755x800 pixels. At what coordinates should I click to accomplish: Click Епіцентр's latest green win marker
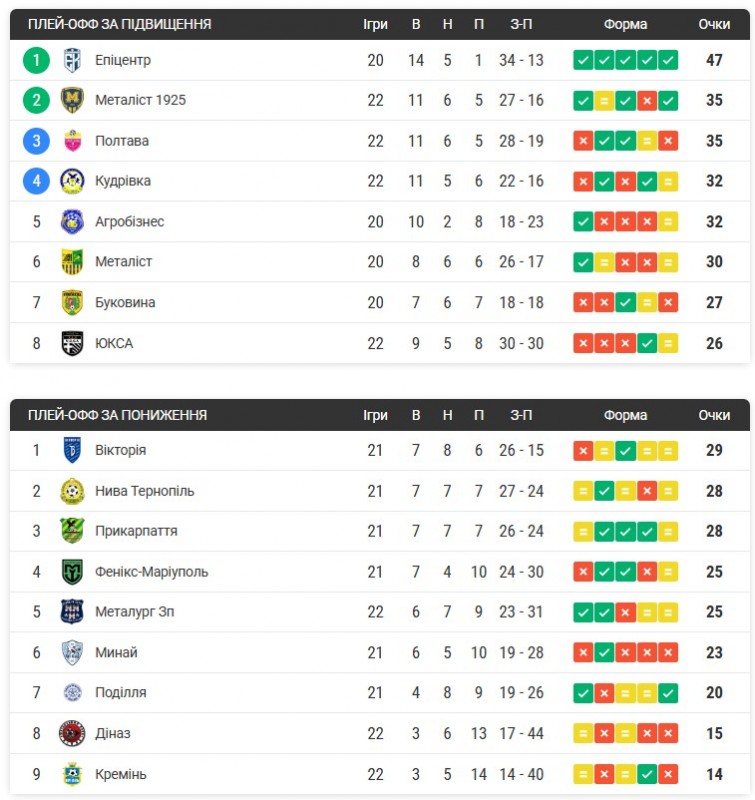[668, 60]
